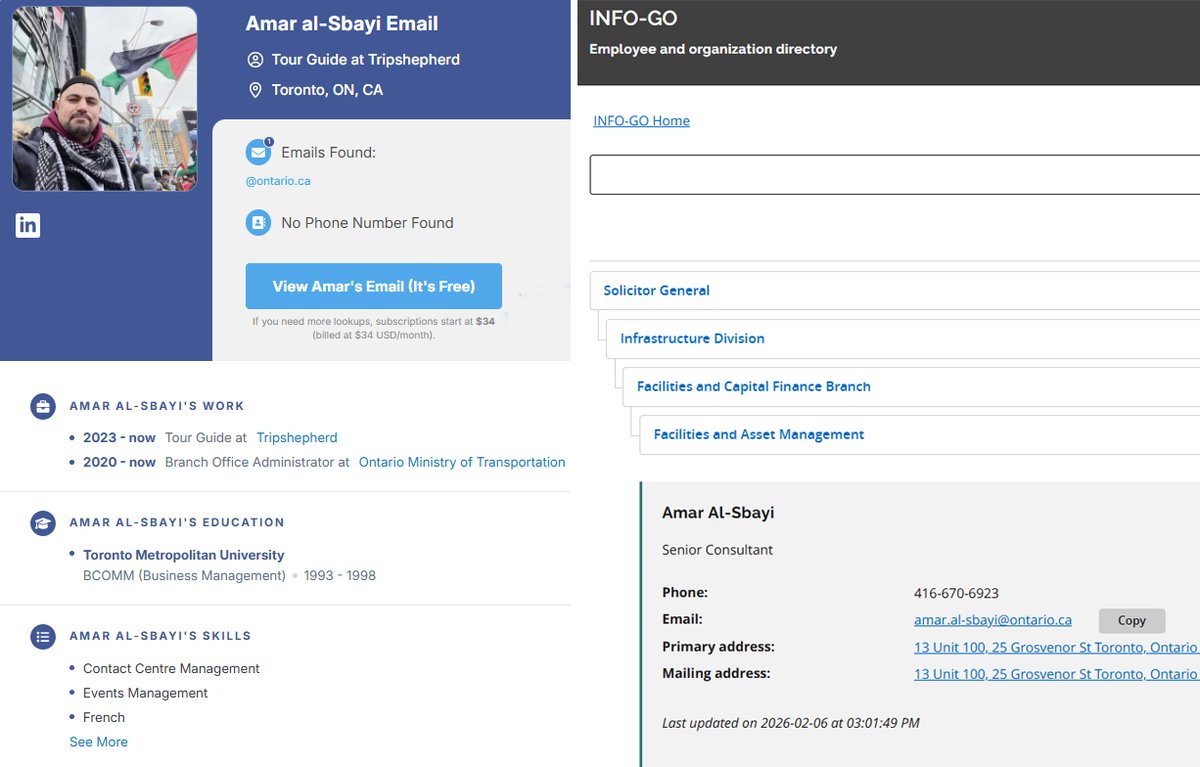Click the Contact Centre Management skill

[x=171, y=669]
